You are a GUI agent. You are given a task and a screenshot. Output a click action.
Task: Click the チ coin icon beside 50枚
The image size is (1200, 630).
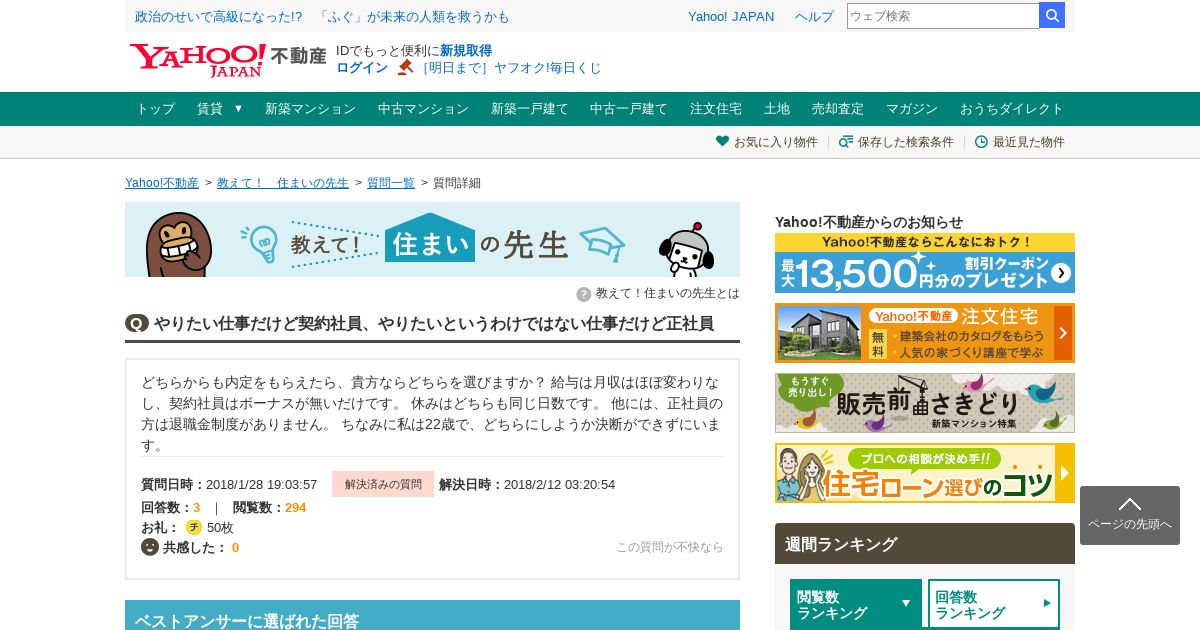pyautogui.click(x=194, y=527)
